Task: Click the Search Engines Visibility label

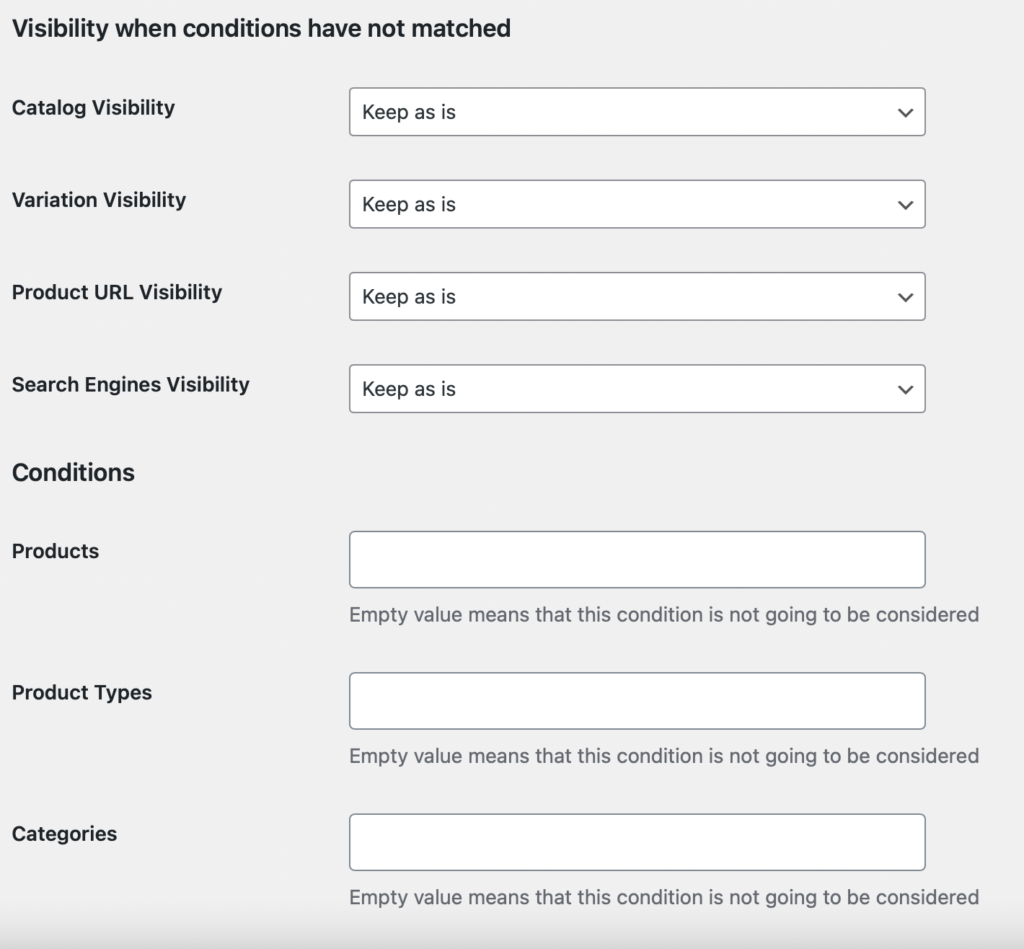Action: [130, 384]
